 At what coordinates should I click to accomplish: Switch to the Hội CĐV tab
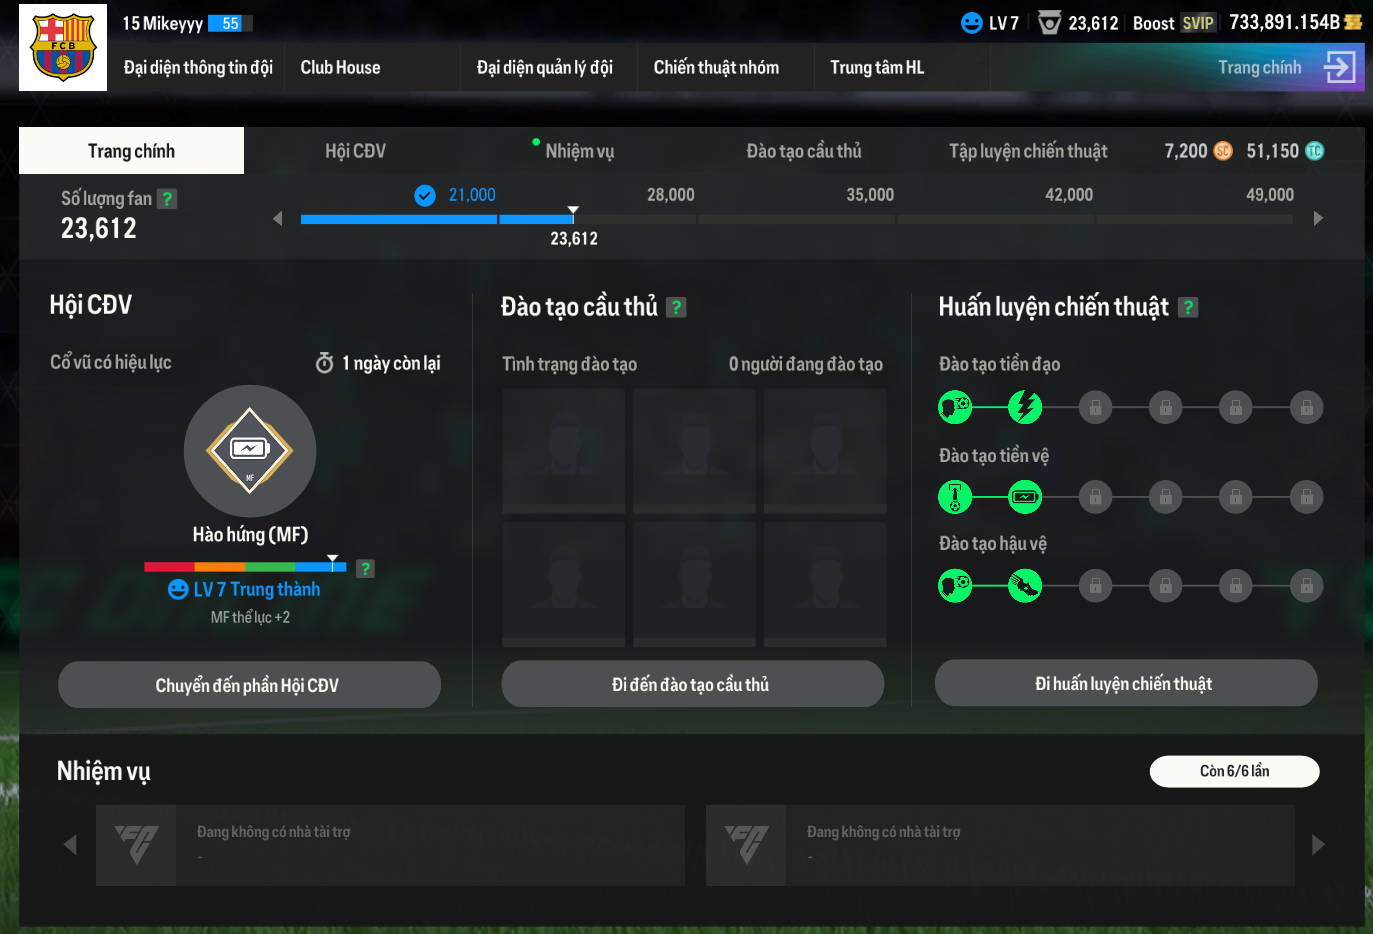355,151
